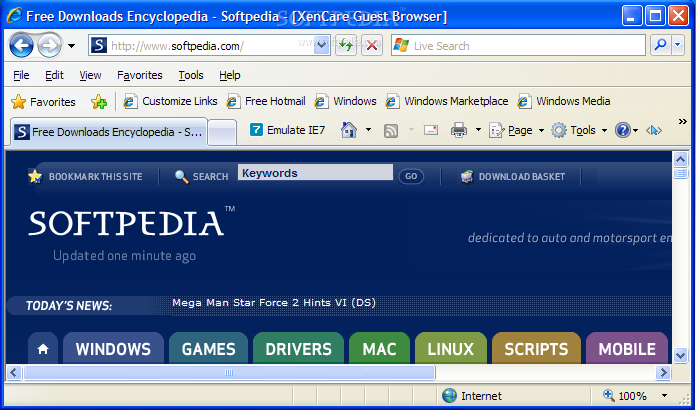This screenshot has width=696, height=410.
Task: Expand the command bar overflow chevron
Action: (x=683, y=122)
